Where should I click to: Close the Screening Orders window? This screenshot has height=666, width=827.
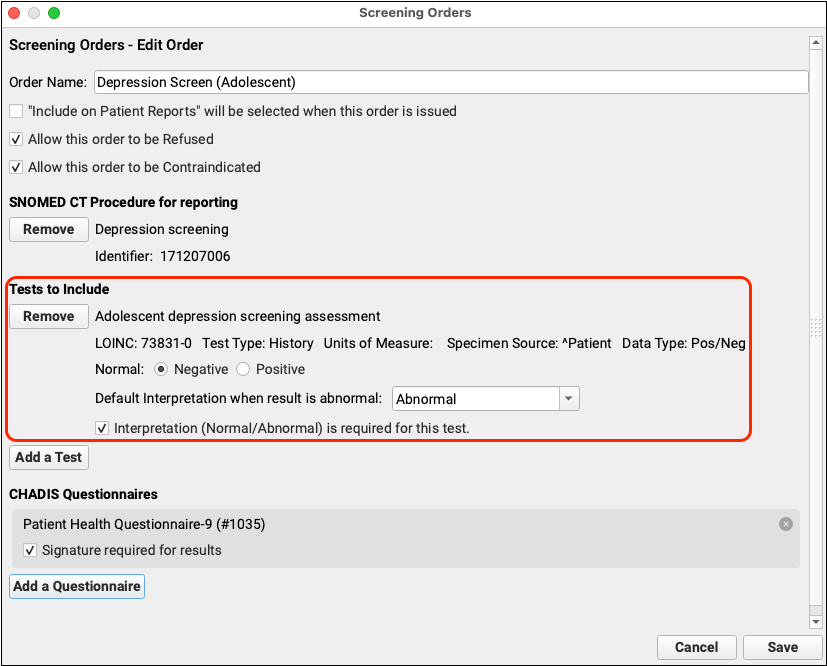coord(15,13)
